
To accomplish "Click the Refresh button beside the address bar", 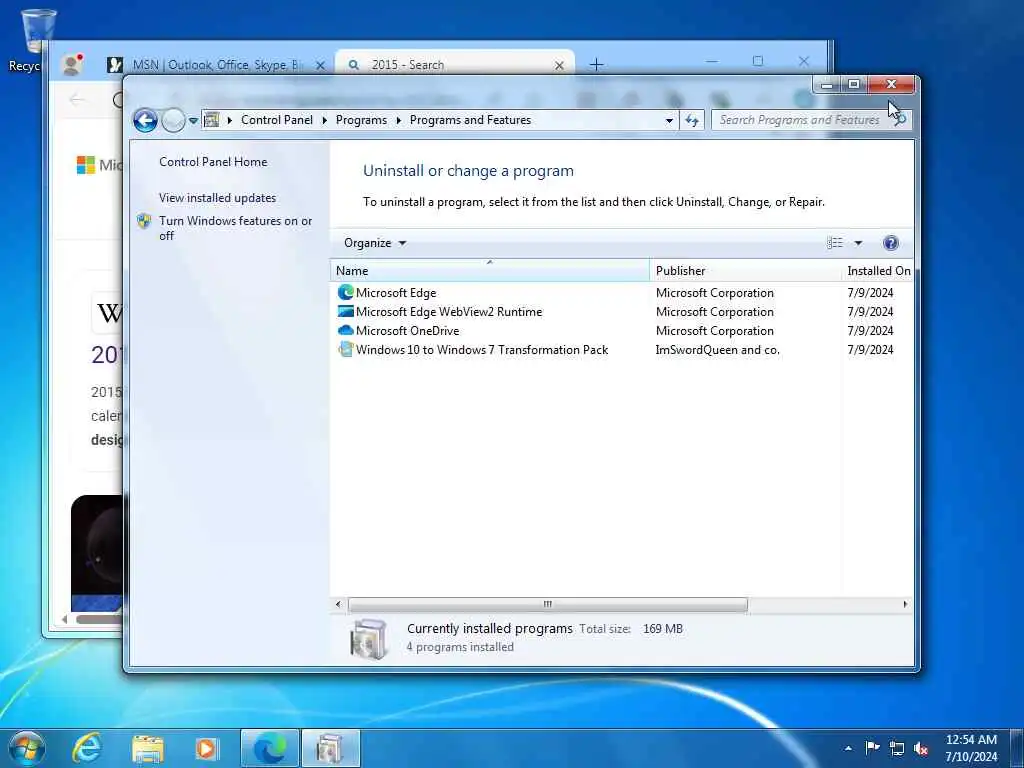I will (692, 120).
